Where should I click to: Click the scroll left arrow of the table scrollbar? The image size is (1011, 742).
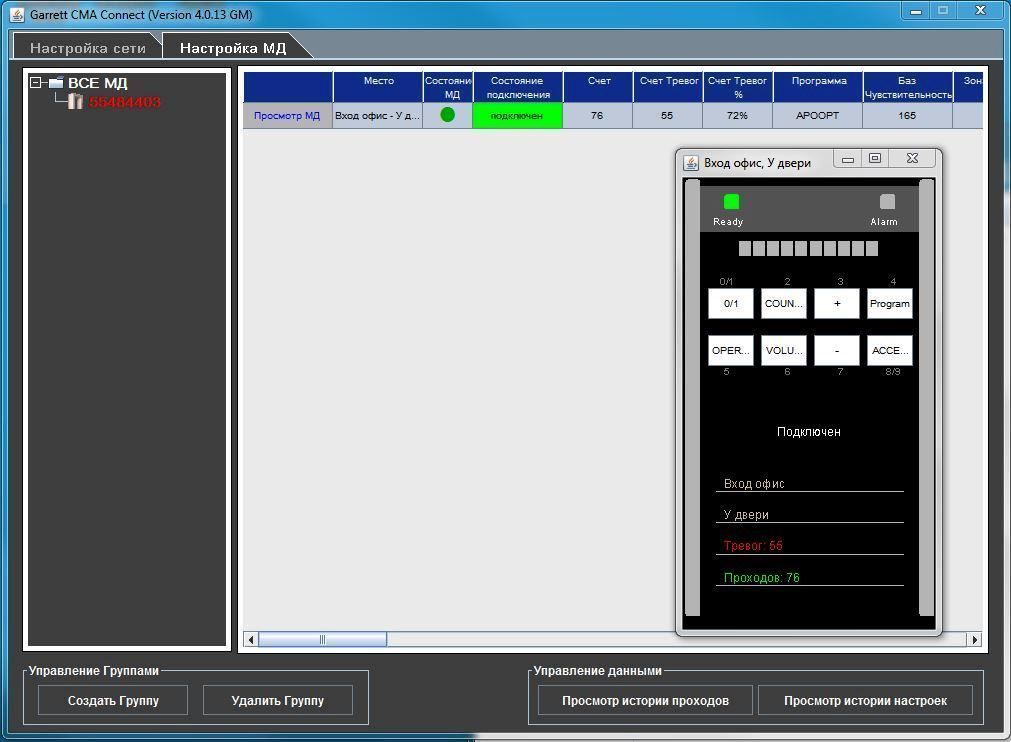click(x=251, y=639)
